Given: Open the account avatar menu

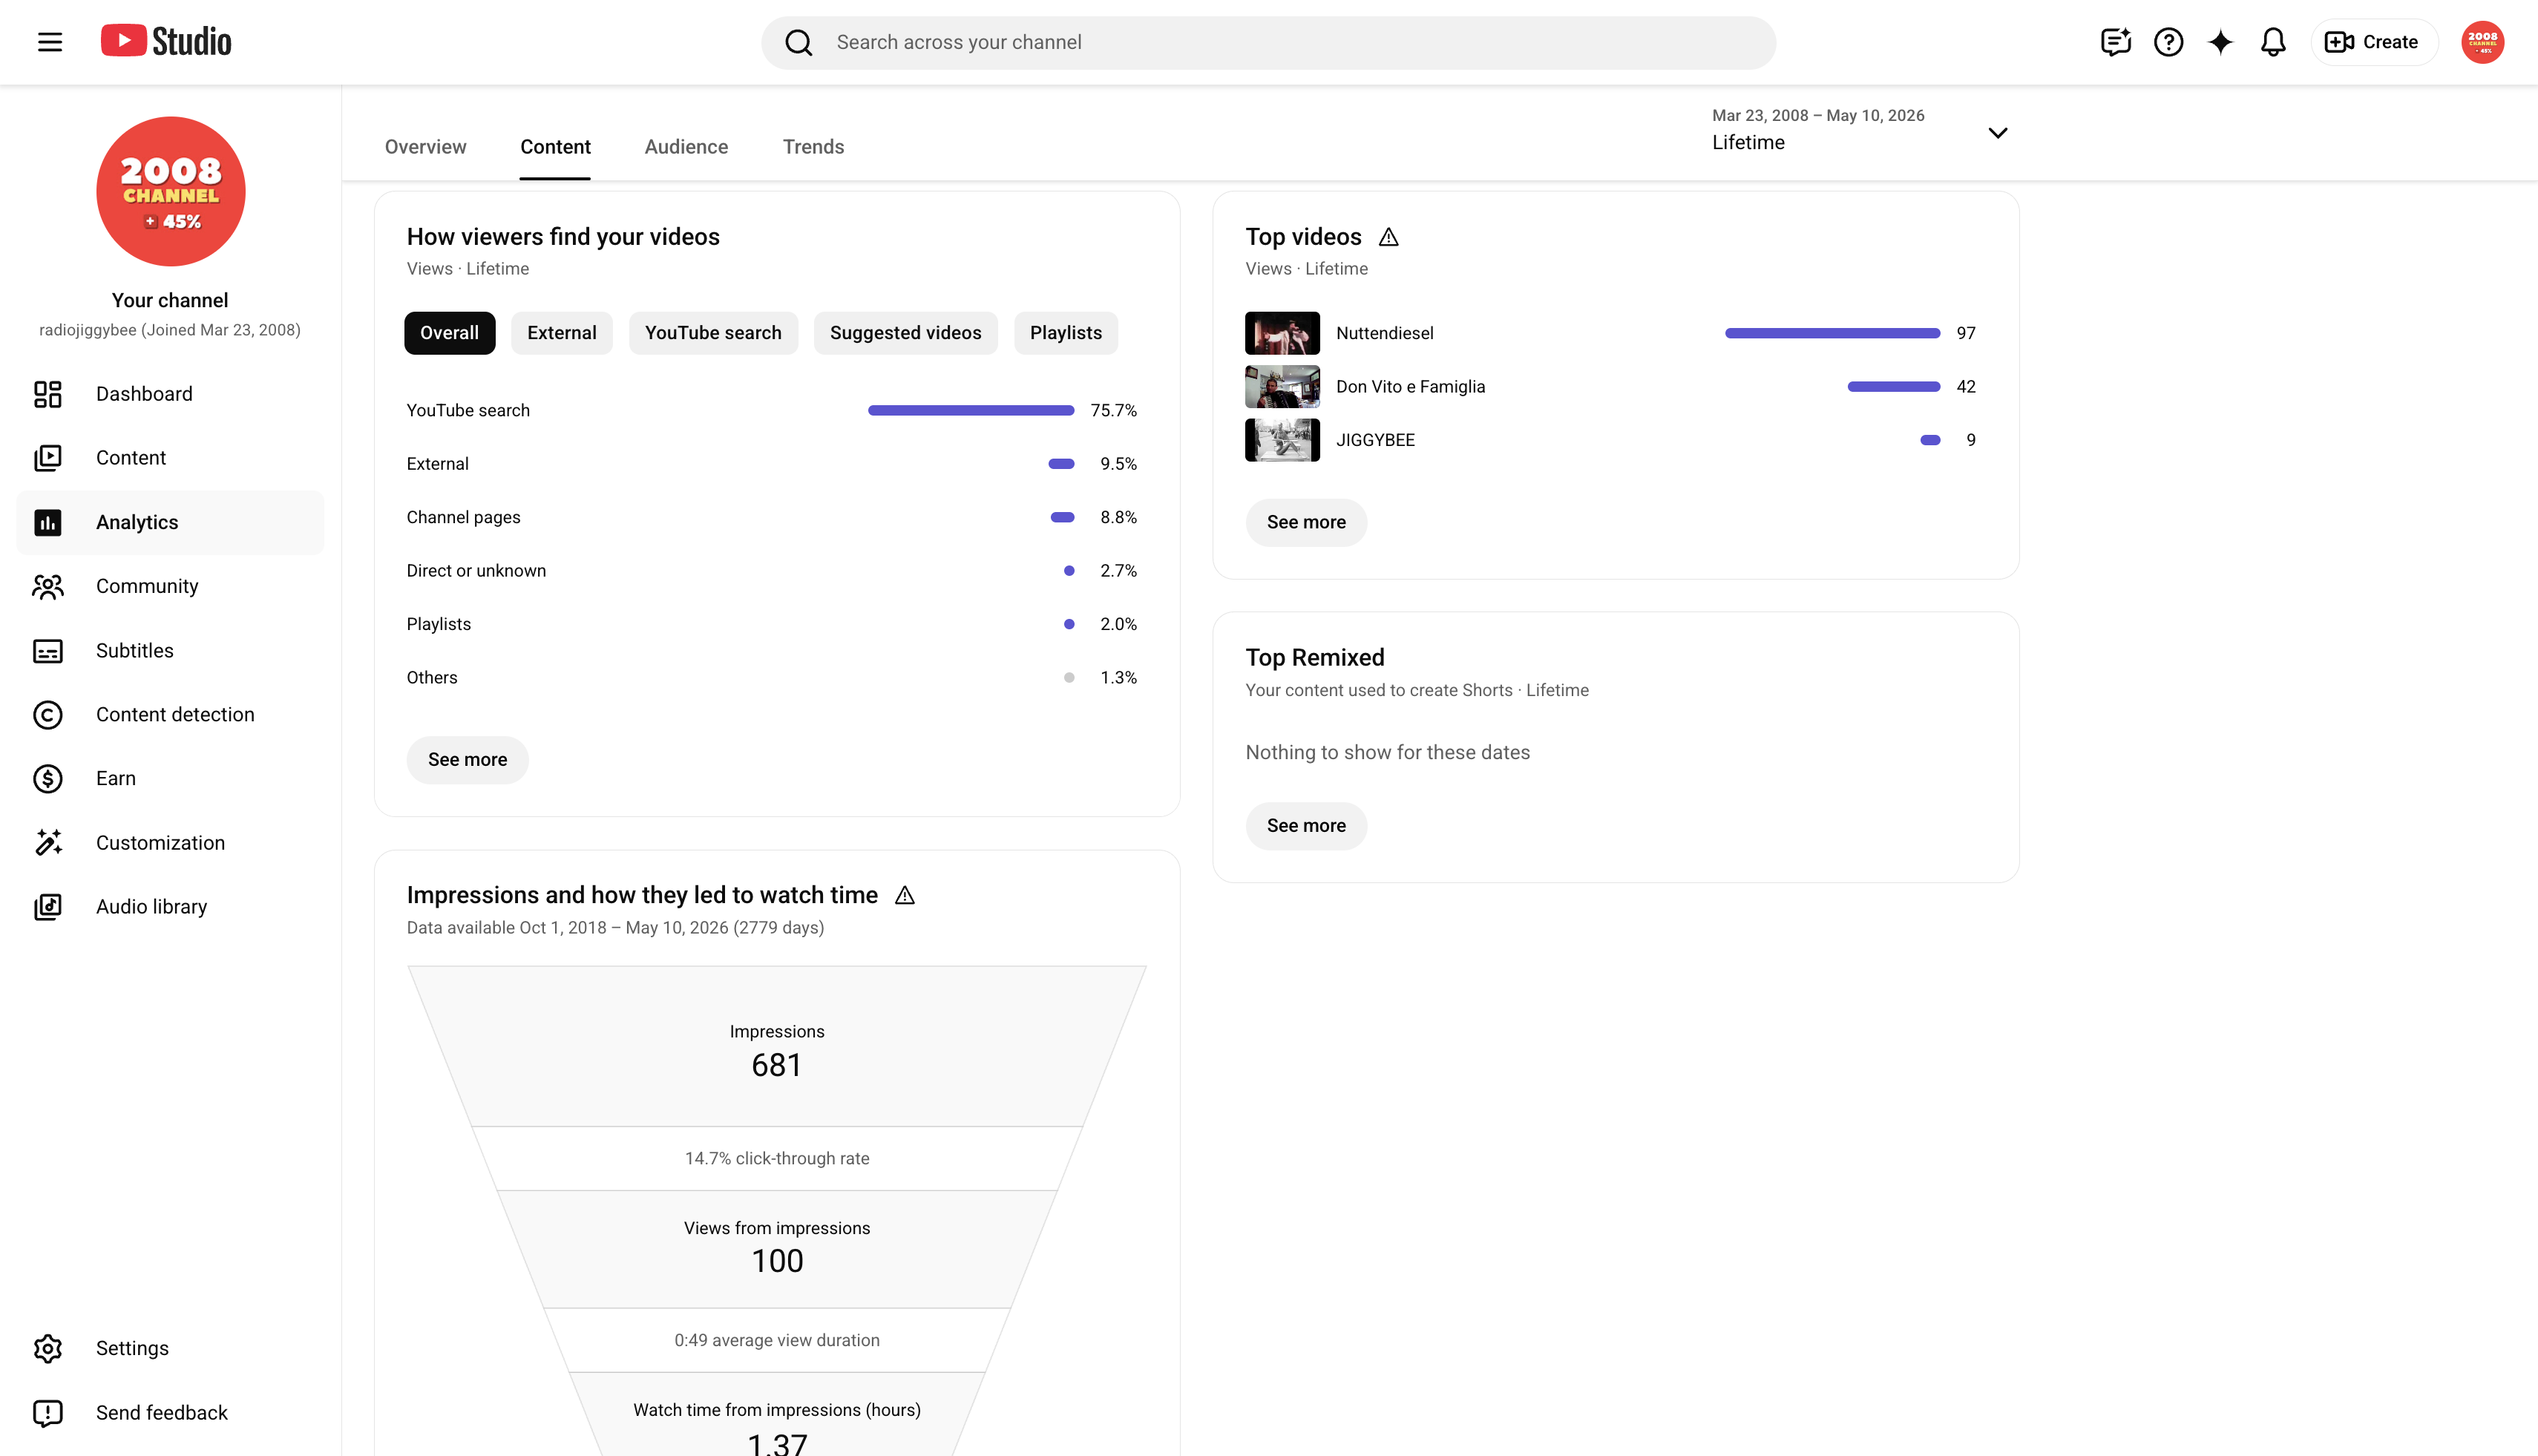Looking at the screenshot, I should [2482, 42].
